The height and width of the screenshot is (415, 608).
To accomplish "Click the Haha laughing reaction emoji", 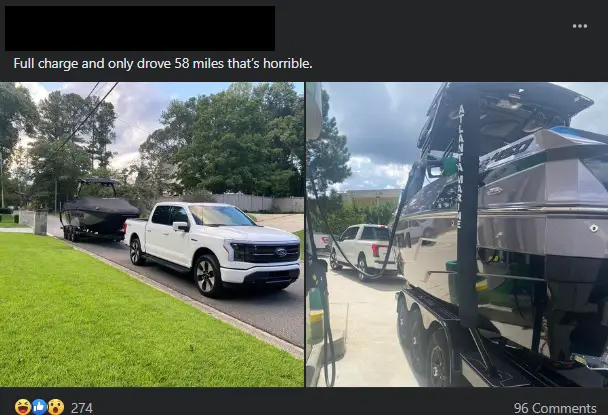I will (x=23, y=407).
